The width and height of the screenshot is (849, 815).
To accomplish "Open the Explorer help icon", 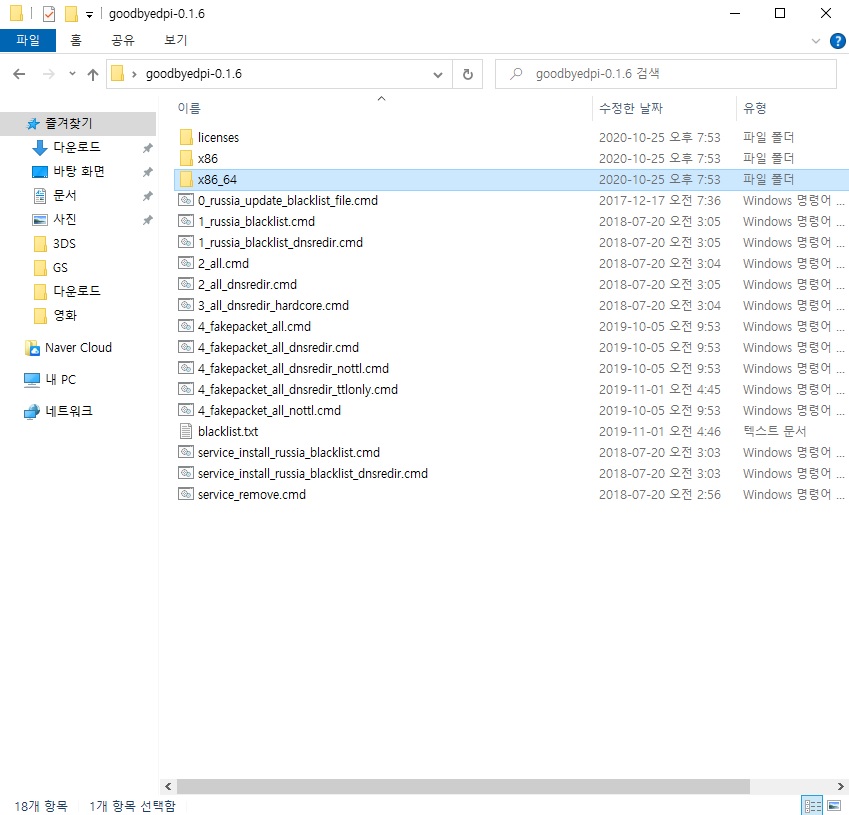I will coord(837,41).
